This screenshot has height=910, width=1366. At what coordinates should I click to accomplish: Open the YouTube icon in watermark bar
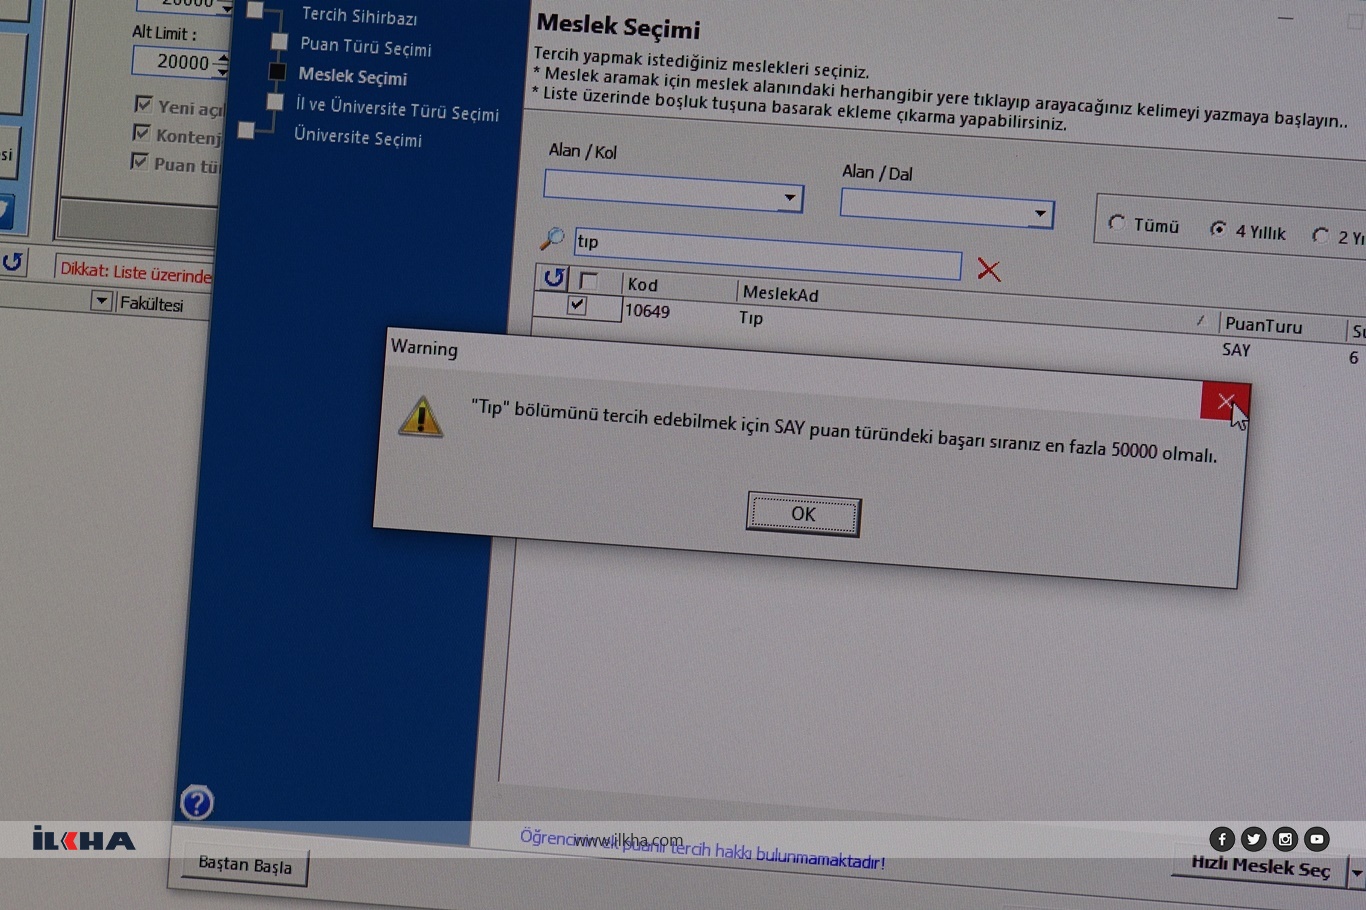pyautogui.click(x=1316, y=839)
